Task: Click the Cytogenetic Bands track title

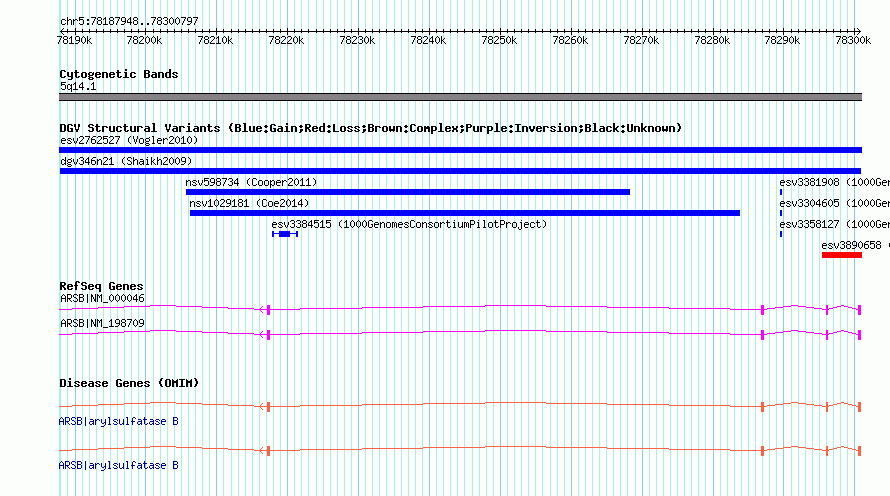Action: tap(119, 74)
